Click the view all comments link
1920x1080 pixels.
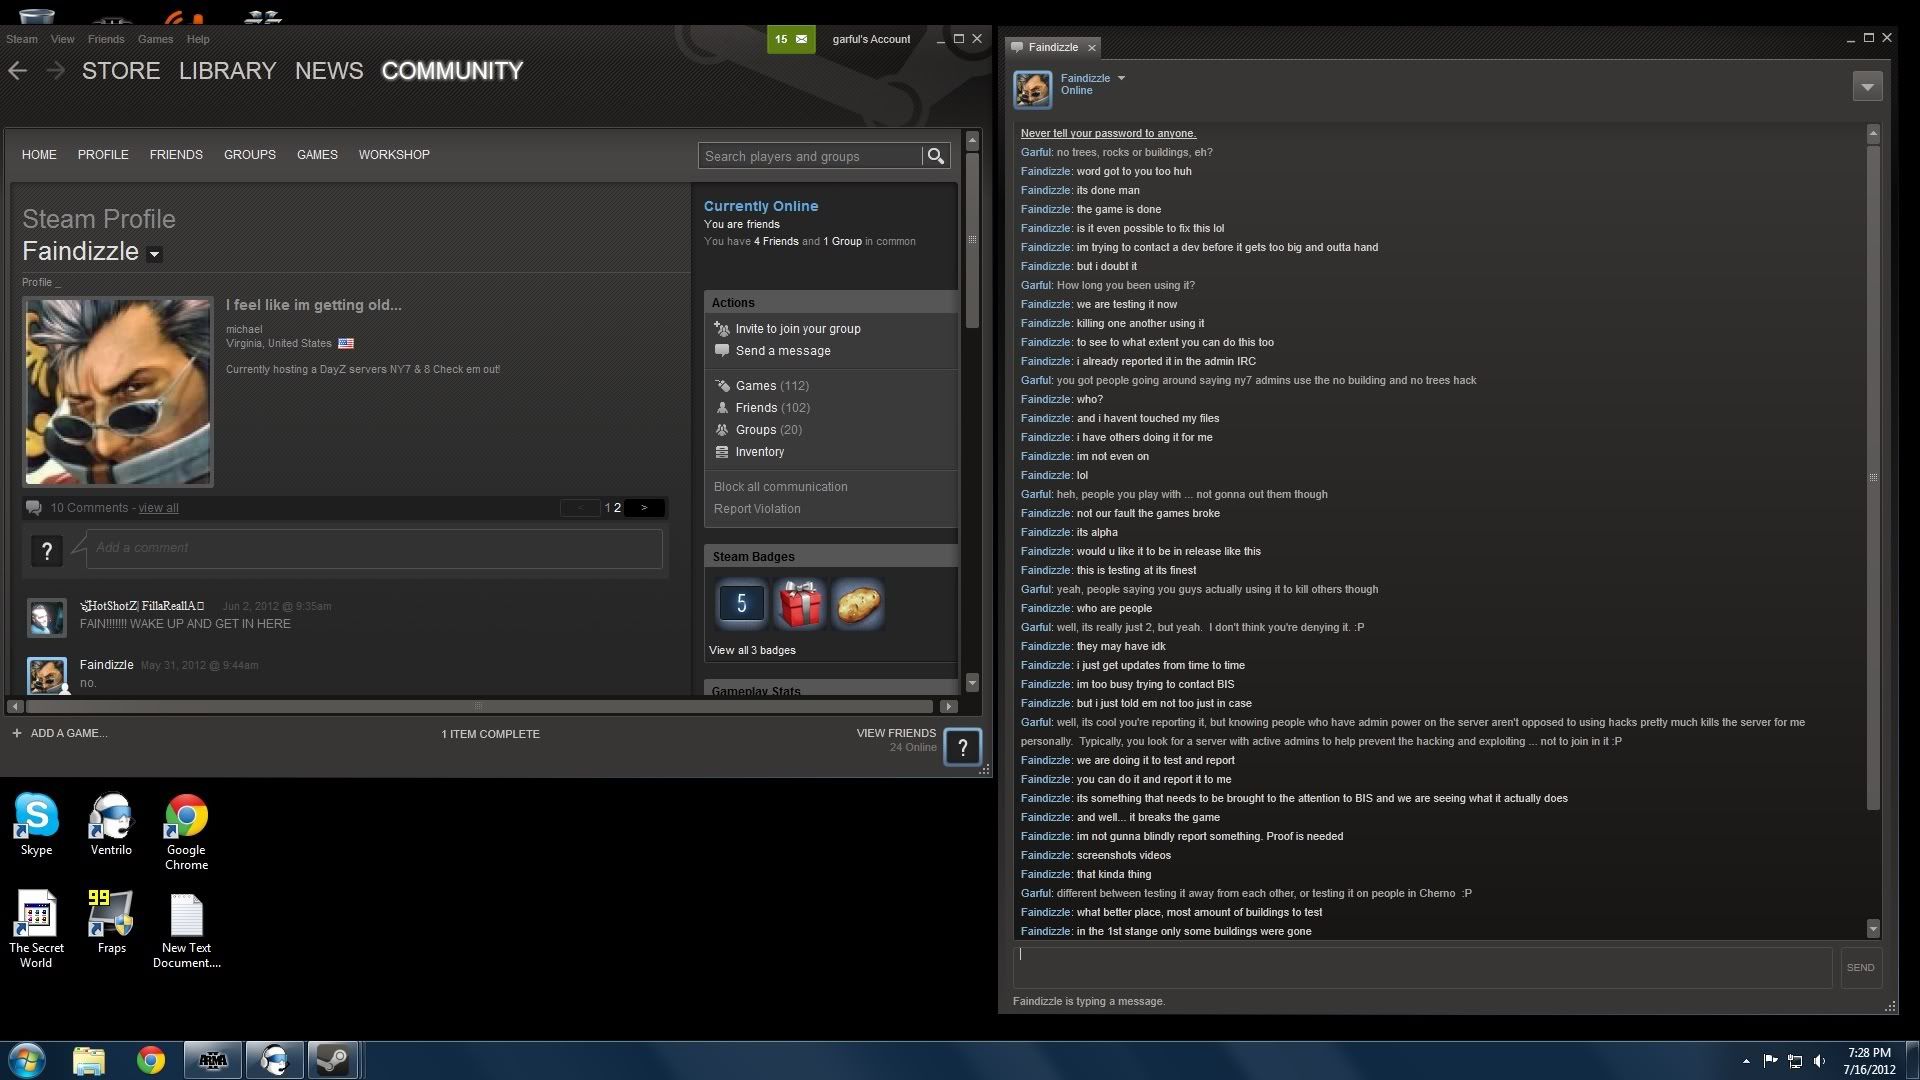pyautogui.click(x=158, y=508)
